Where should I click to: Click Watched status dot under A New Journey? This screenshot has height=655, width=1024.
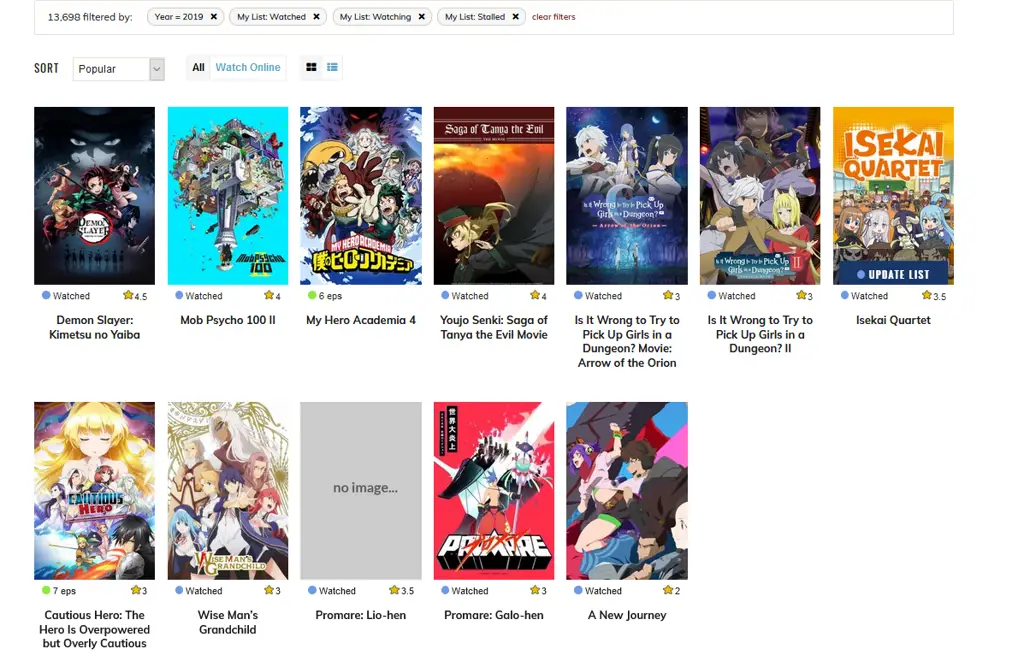(x=578, y=590)
